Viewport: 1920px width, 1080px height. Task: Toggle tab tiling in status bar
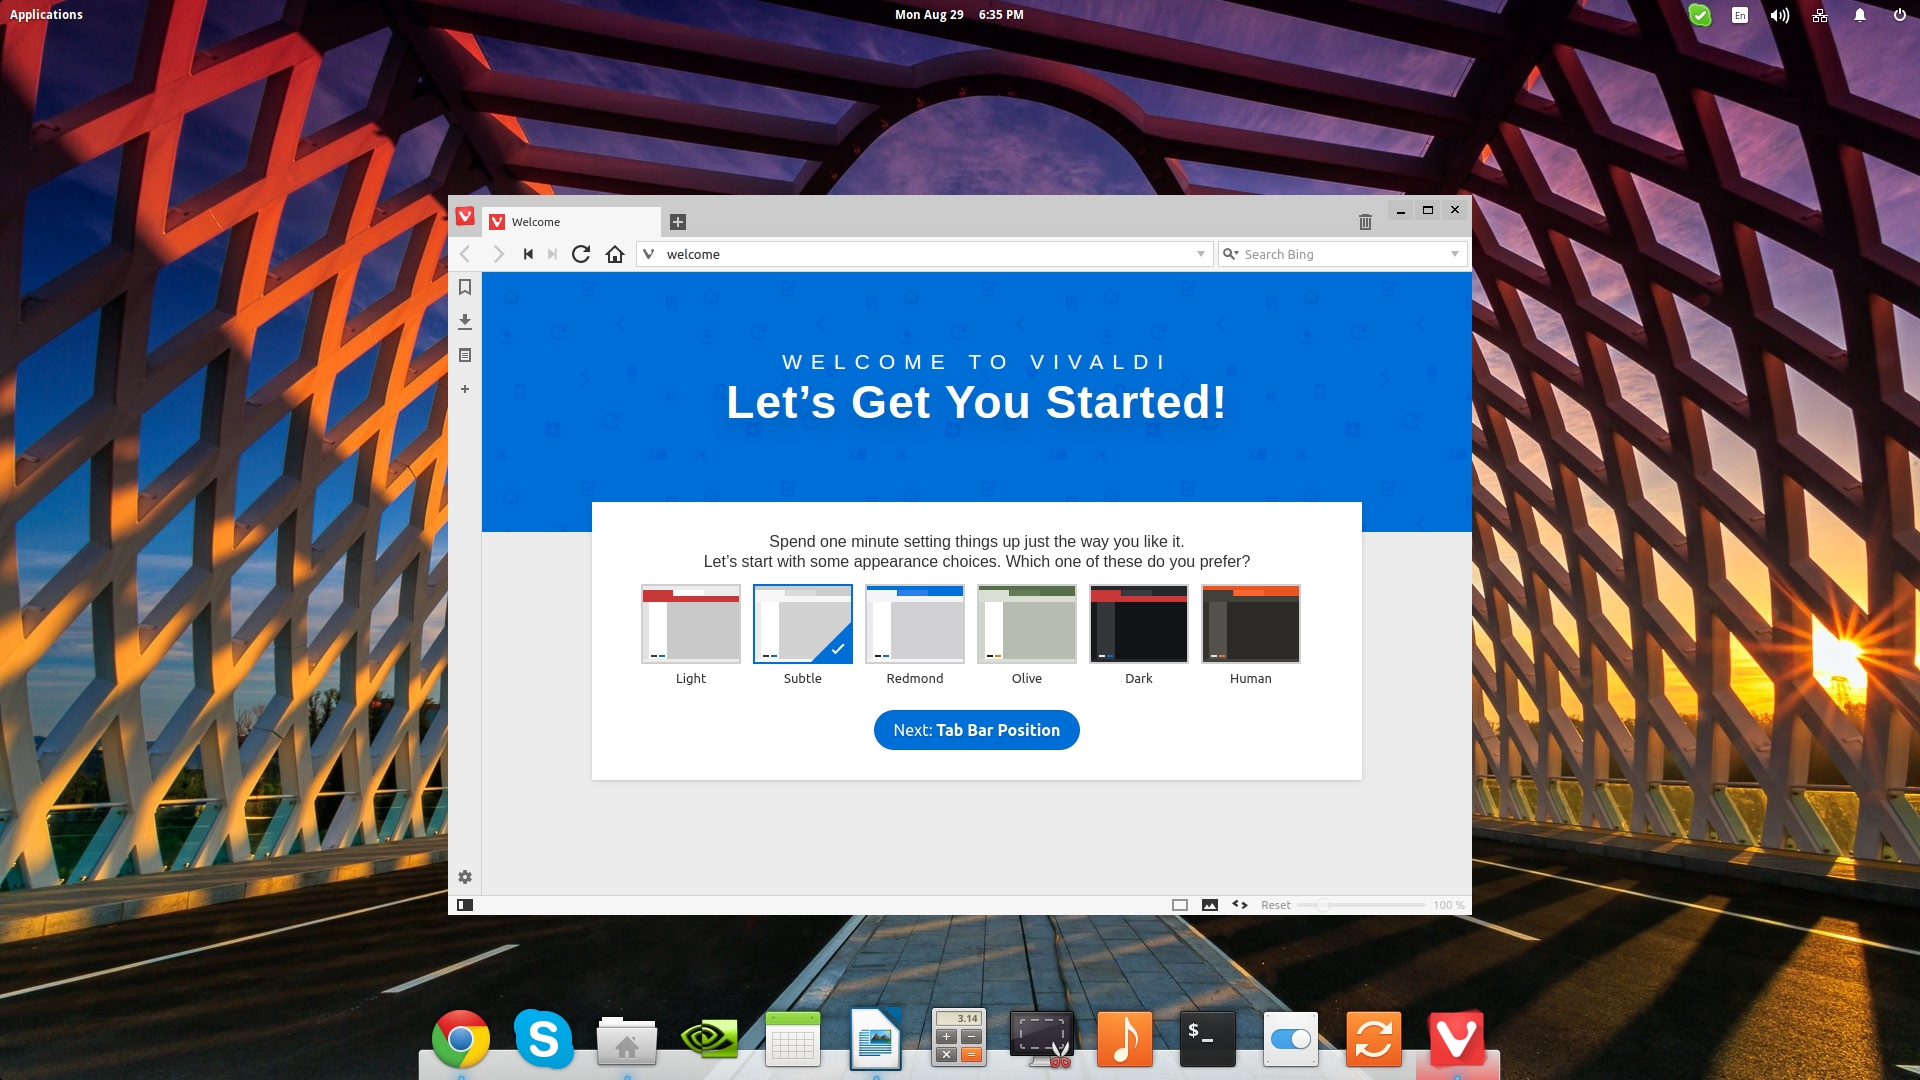point(1180,905)
